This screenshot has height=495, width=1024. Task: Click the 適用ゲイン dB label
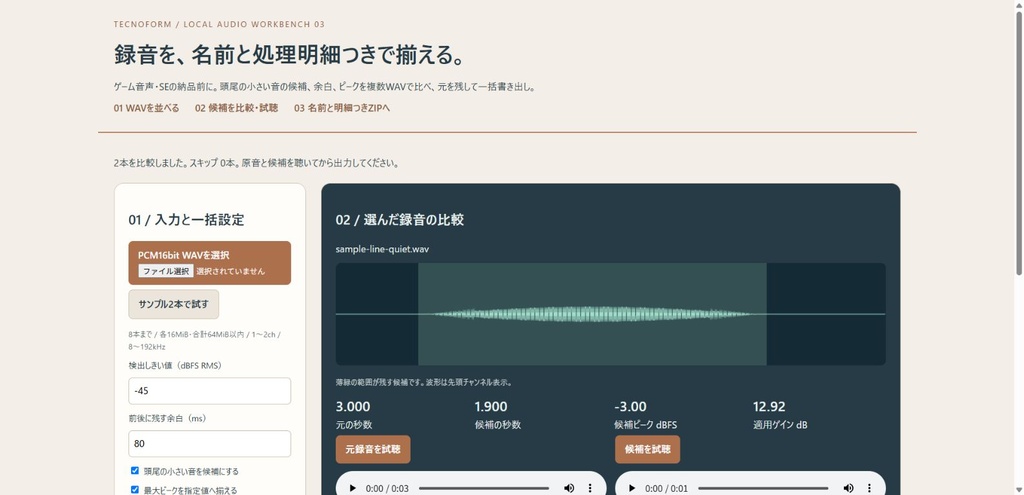(x=780, y=424)
